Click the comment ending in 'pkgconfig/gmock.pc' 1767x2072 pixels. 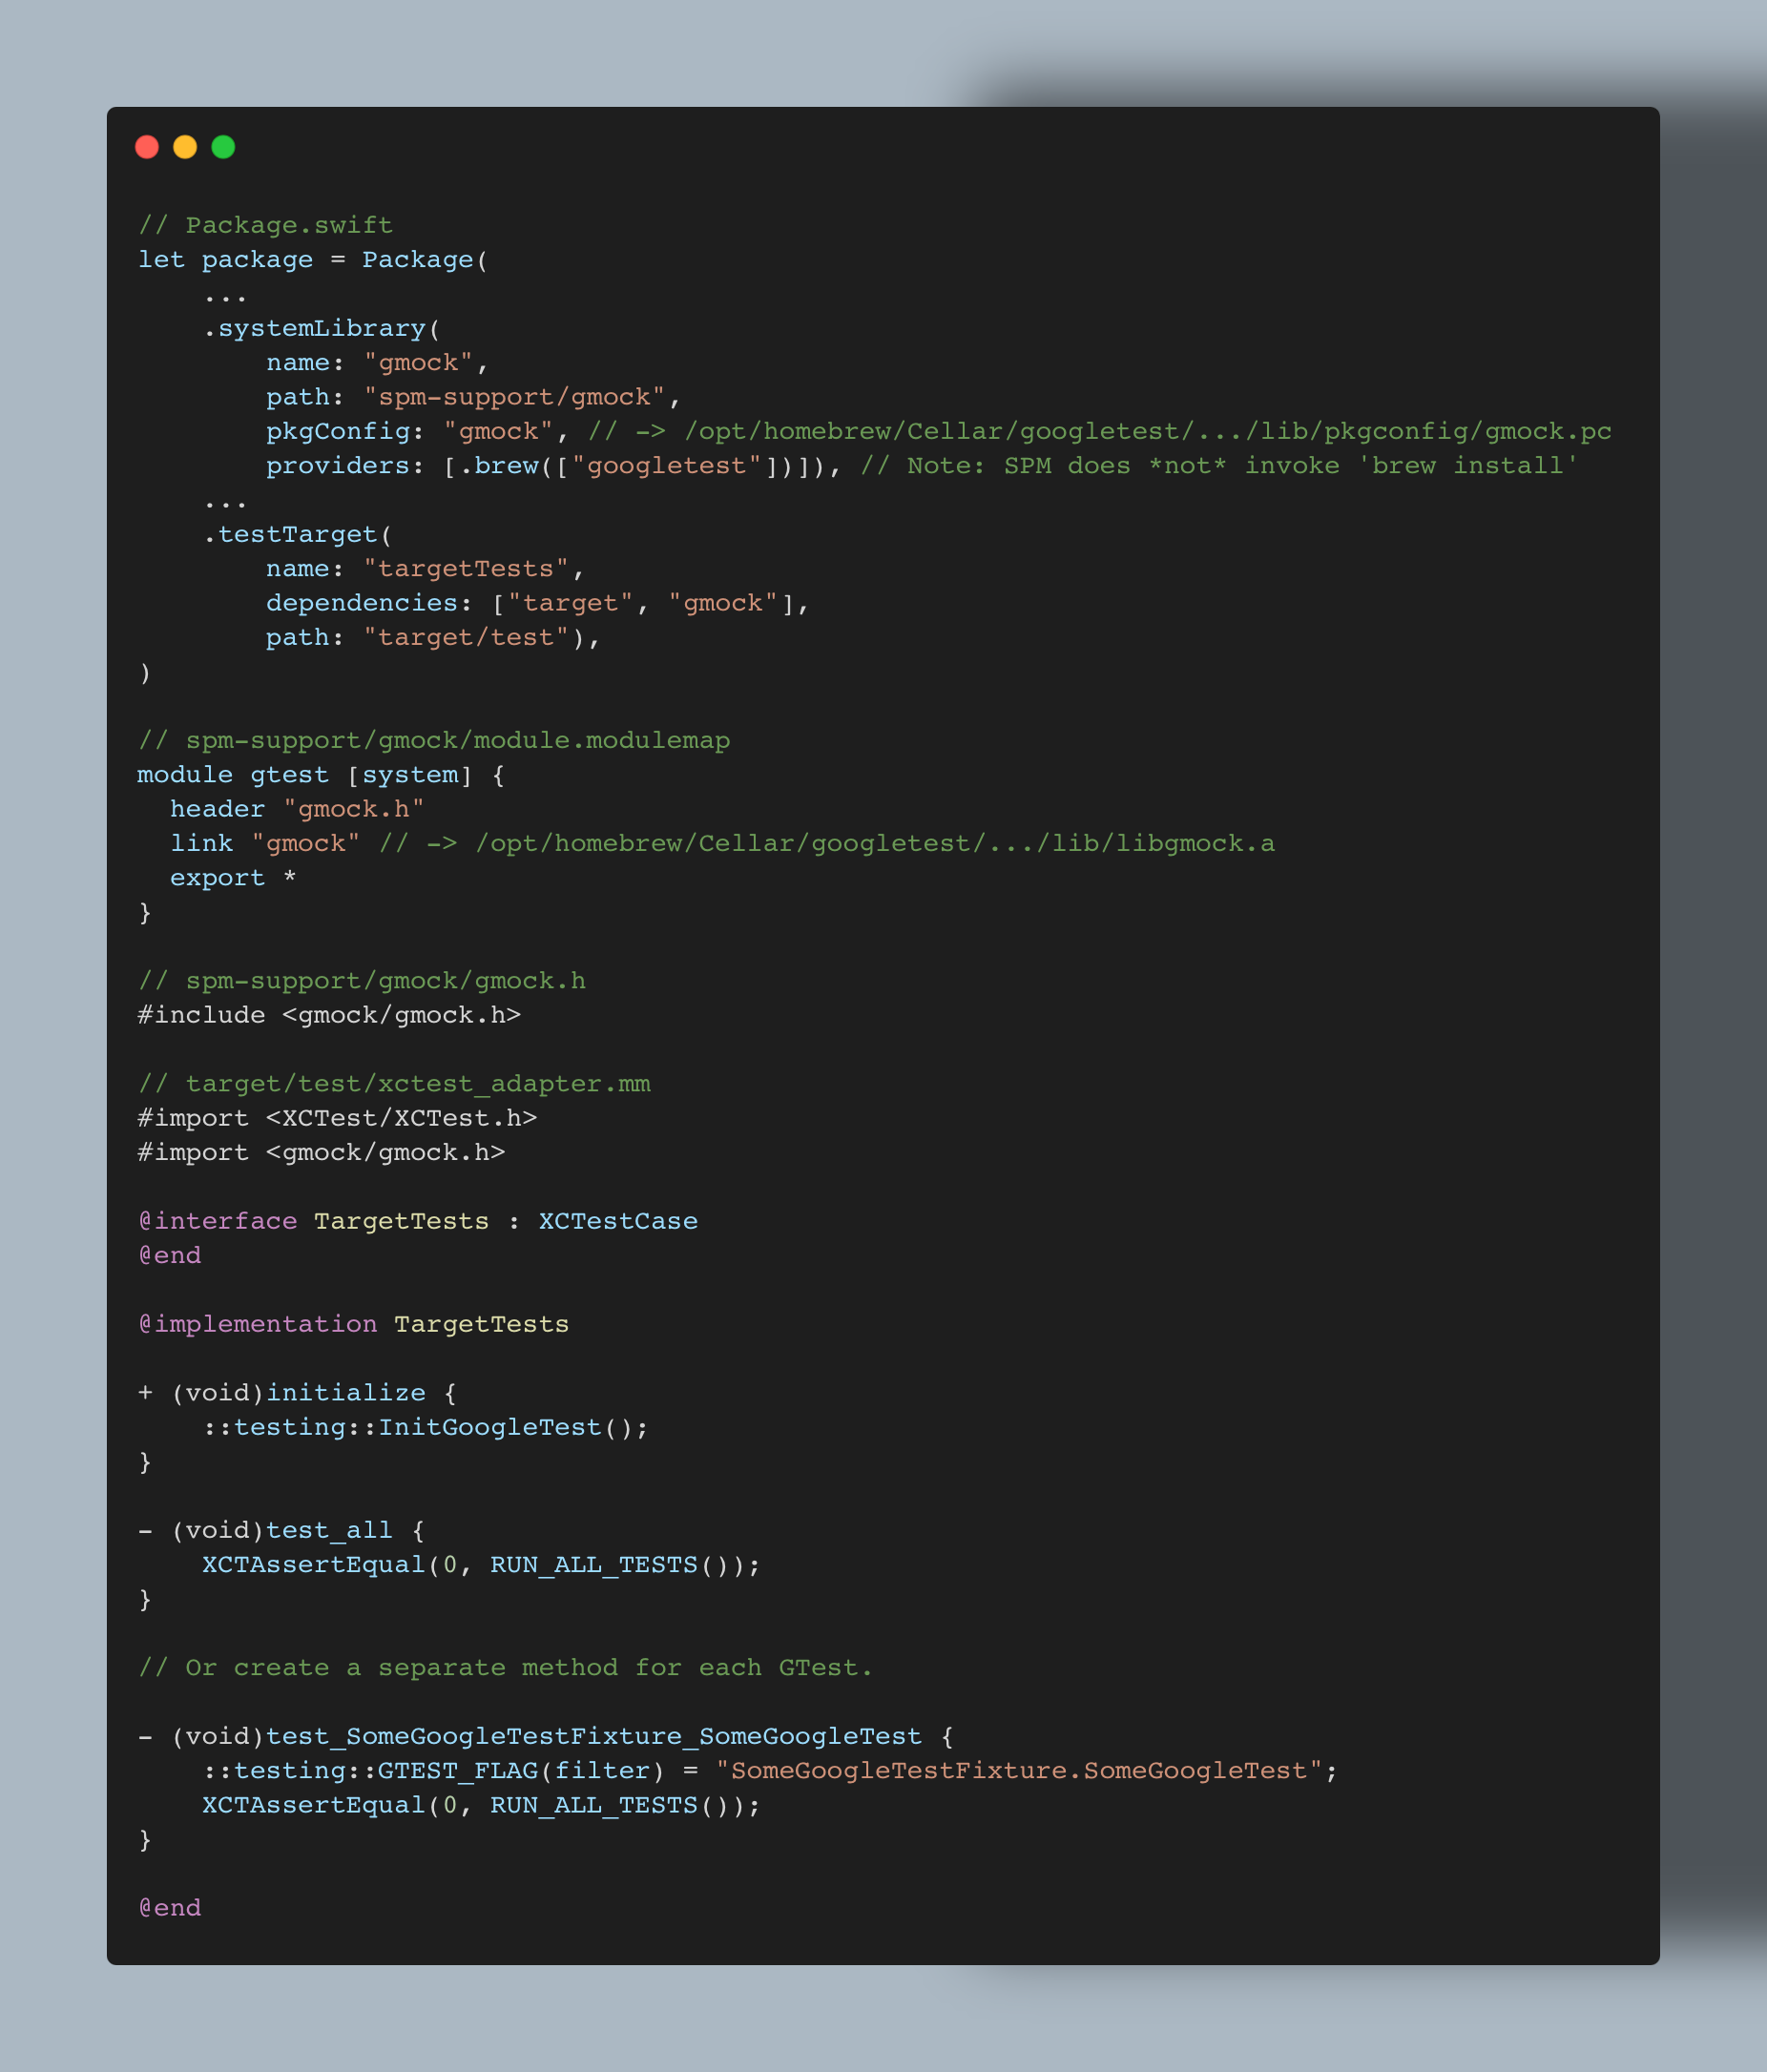click(1100, 432)
